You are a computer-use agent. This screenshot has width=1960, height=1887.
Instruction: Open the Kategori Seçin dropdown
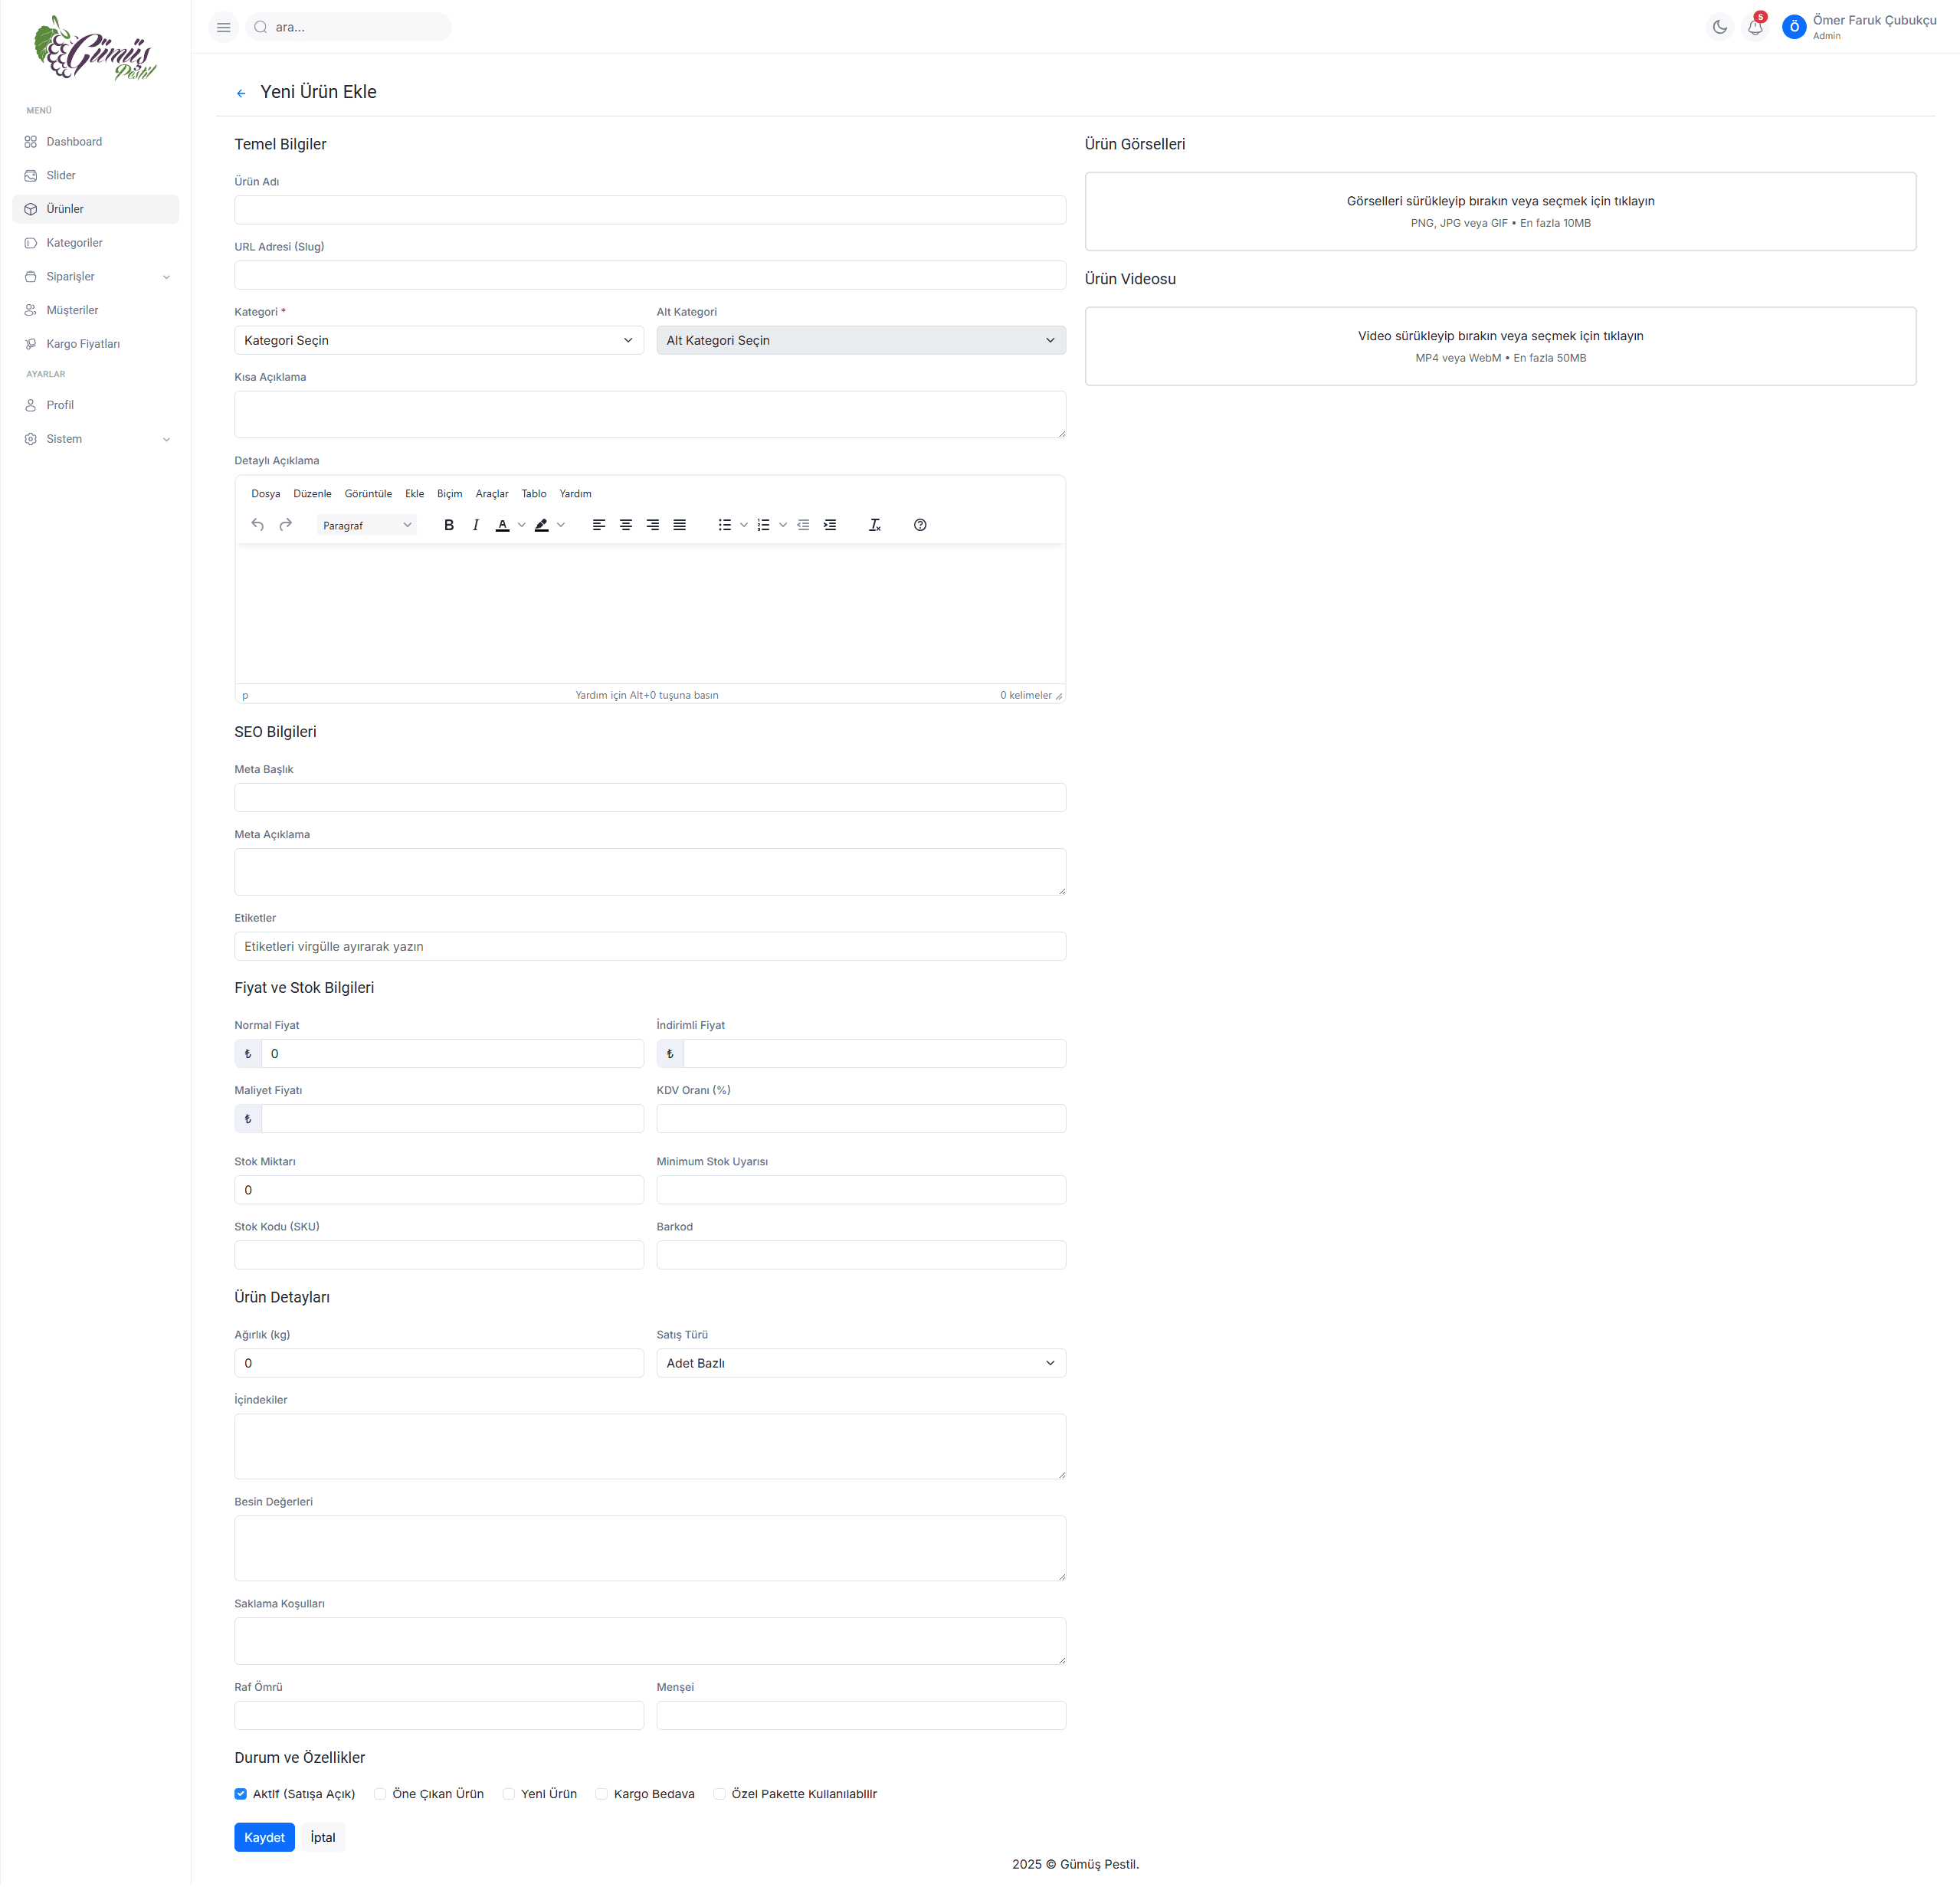pos(439,340)
